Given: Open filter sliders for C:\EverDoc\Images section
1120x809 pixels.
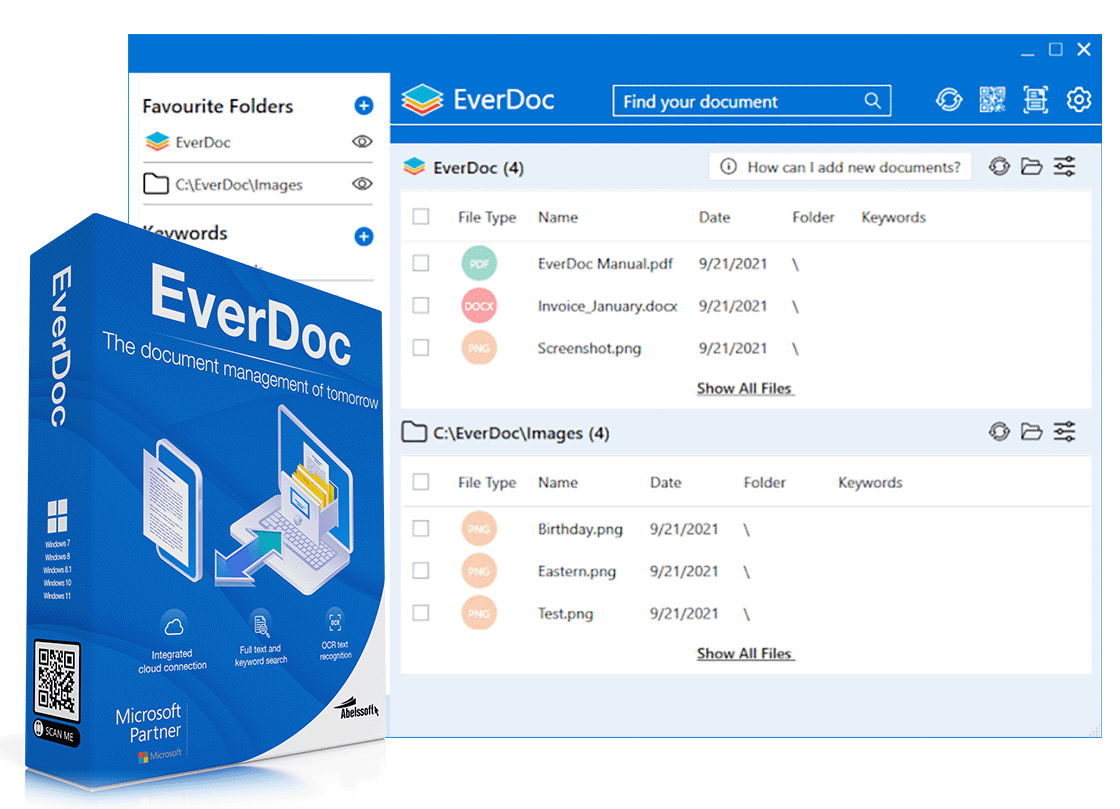Looking at the screenshot, I should (1064, 431).
